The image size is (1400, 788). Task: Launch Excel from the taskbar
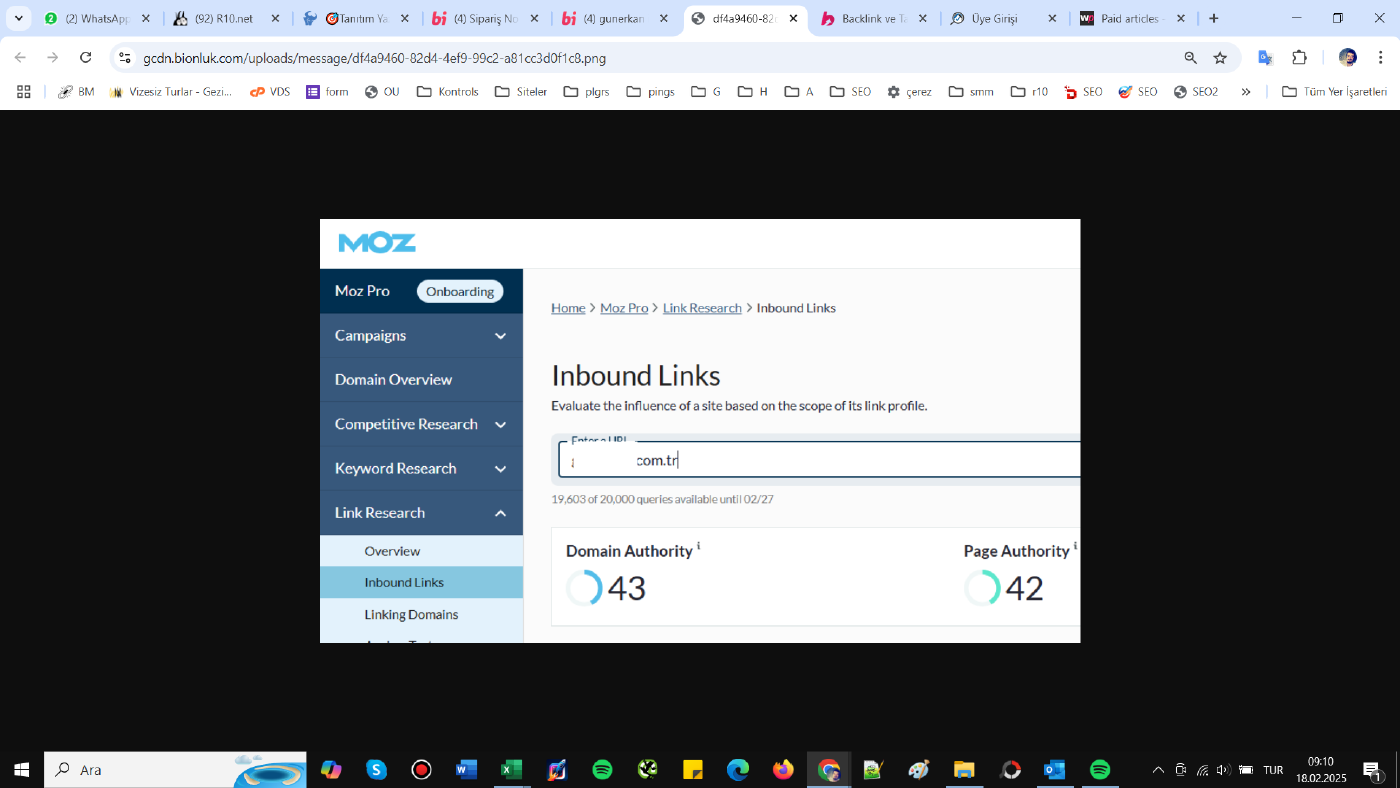[511, 769]
